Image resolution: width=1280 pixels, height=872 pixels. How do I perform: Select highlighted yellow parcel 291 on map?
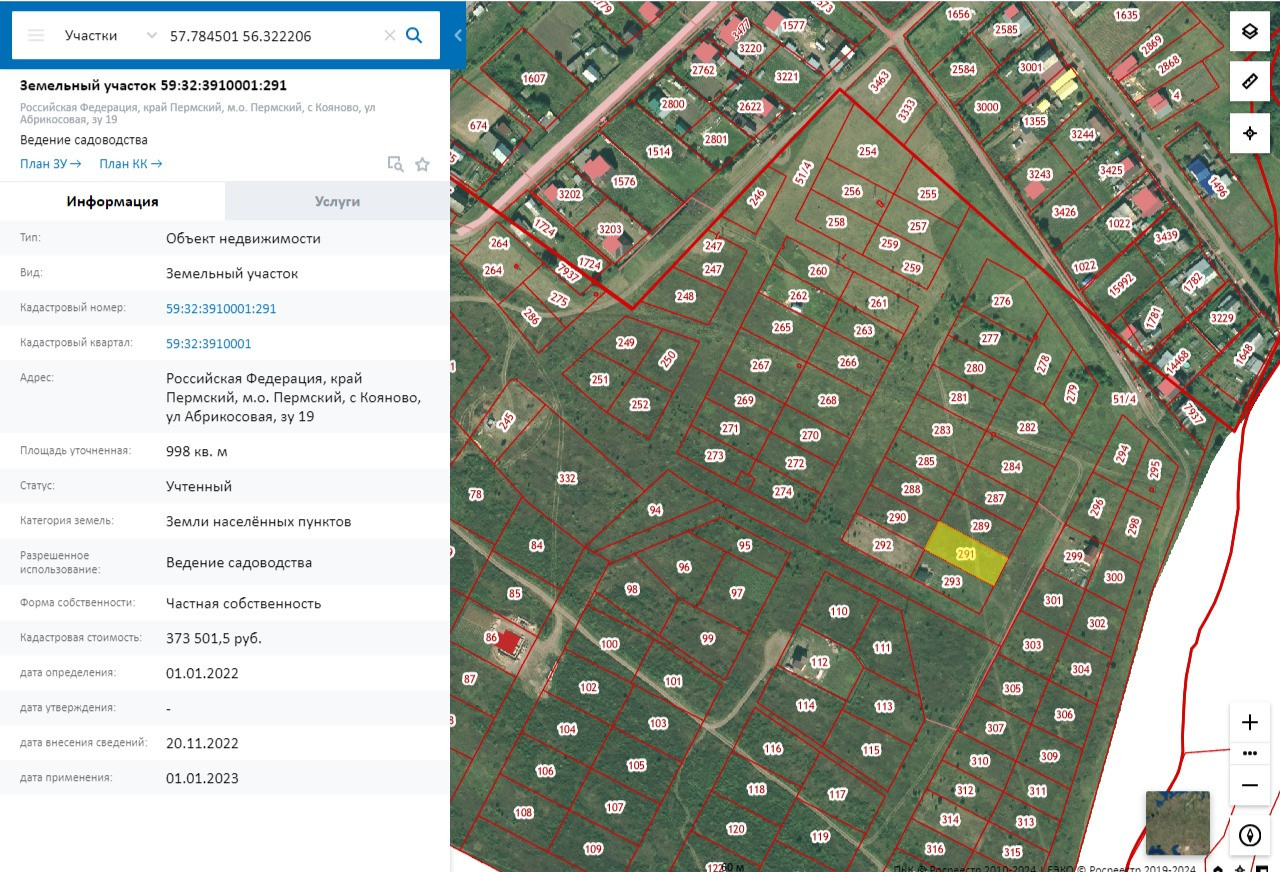965,554
